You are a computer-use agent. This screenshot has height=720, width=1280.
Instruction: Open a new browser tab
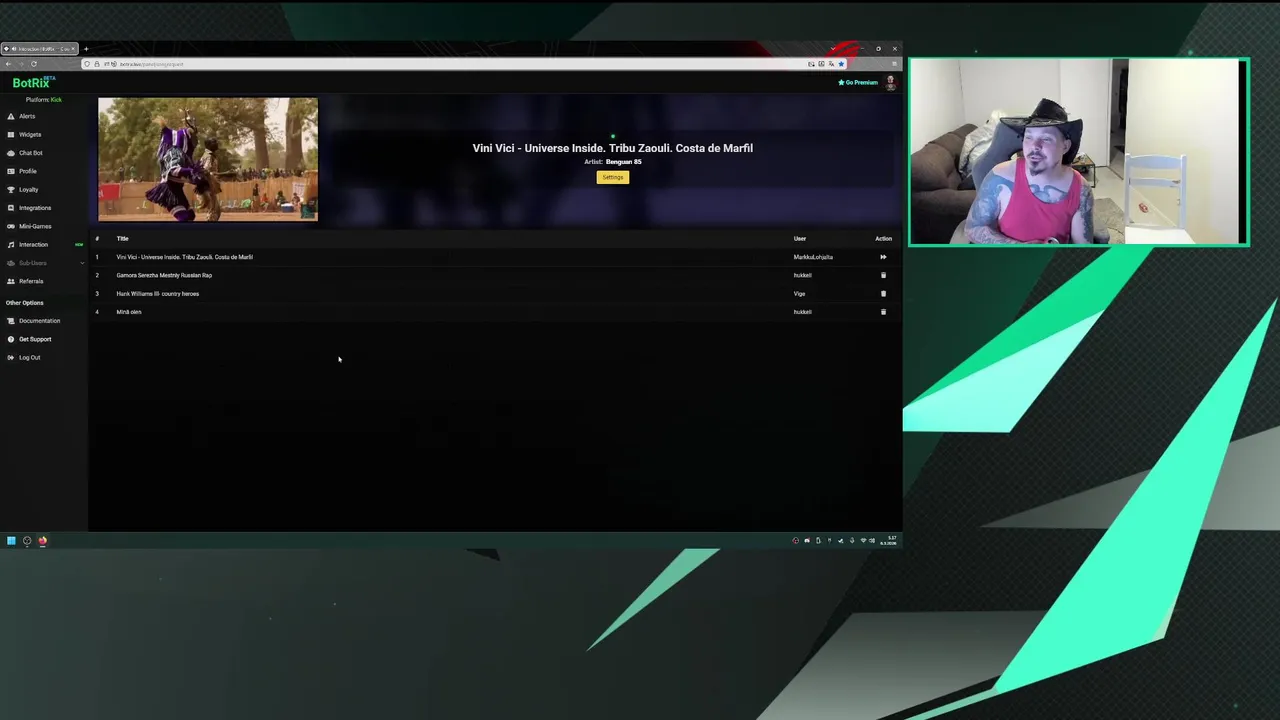click(86, 49)
